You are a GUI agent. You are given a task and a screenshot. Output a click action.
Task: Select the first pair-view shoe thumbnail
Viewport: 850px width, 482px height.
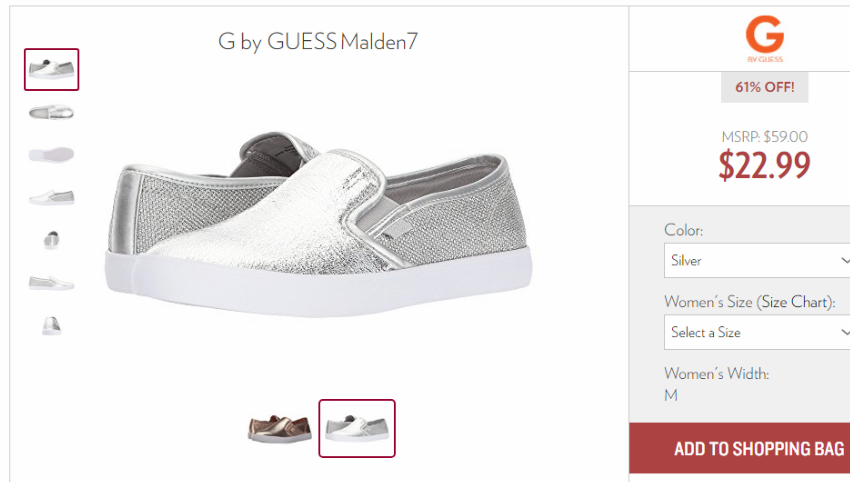[x=51, y=69]
